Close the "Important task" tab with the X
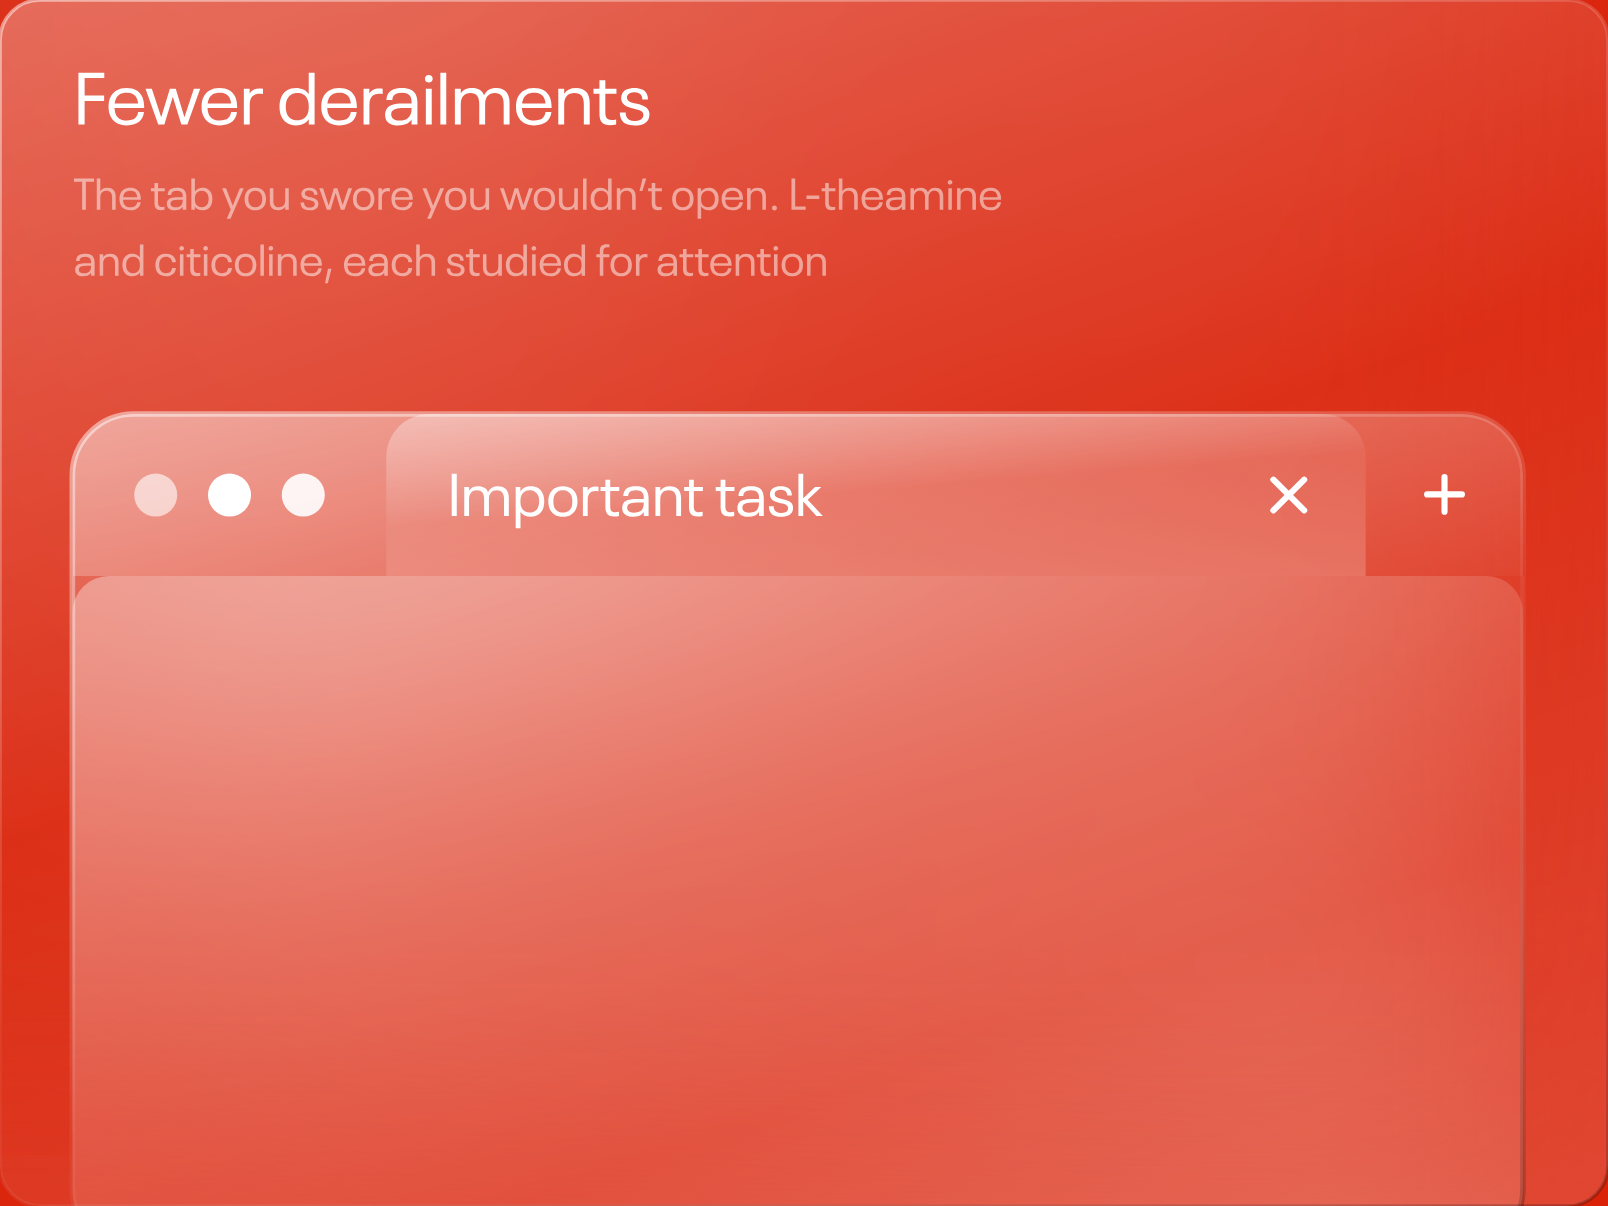This screenshot has width=1608, height=1206. tap(1289, 495)
